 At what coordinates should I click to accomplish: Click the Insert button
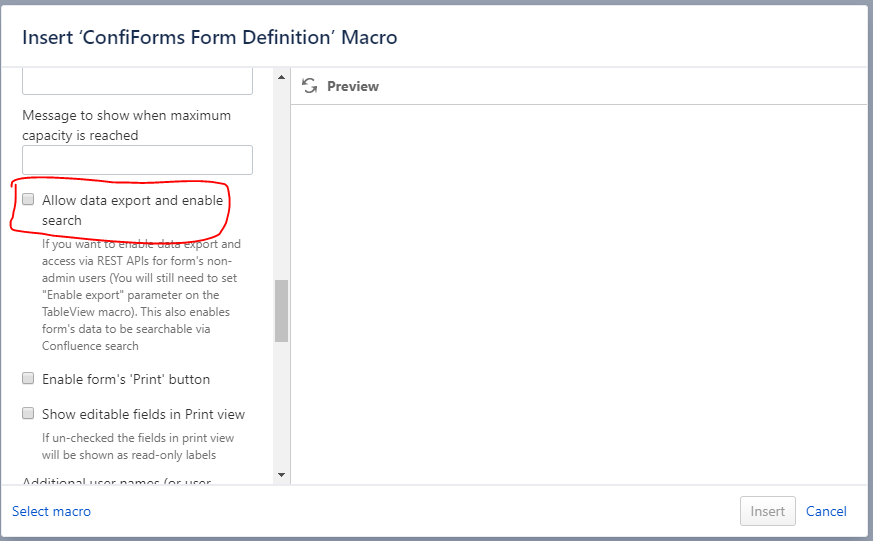767,511
